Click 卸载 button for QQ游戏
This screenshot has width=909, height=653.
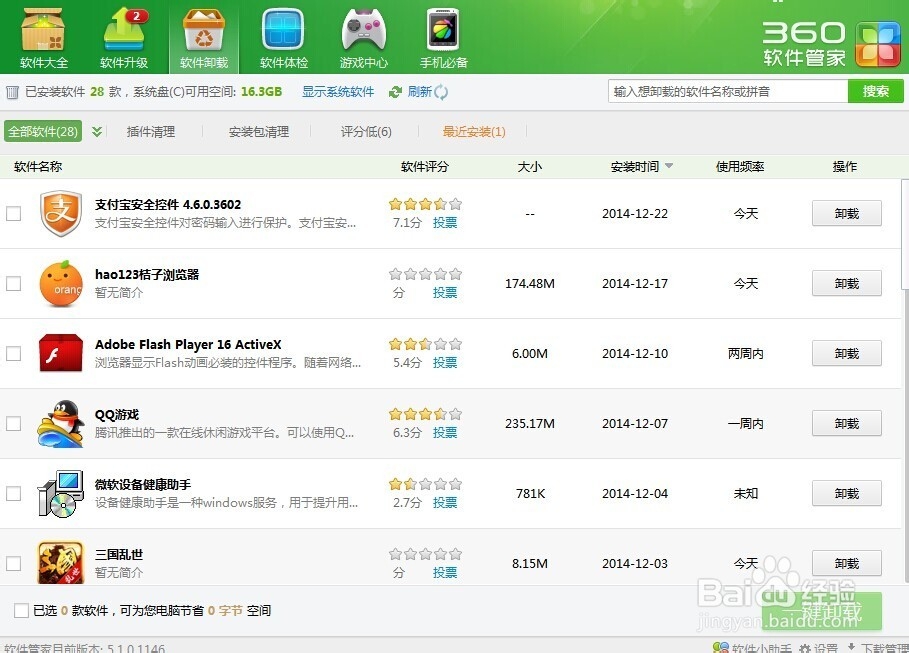click(x=846, y=423)
